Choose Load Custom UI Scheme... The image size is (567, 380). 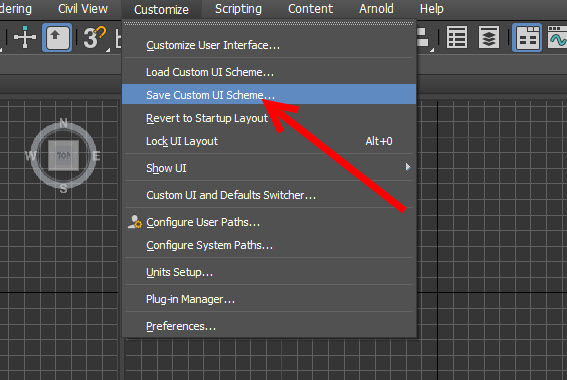(269, 72)
